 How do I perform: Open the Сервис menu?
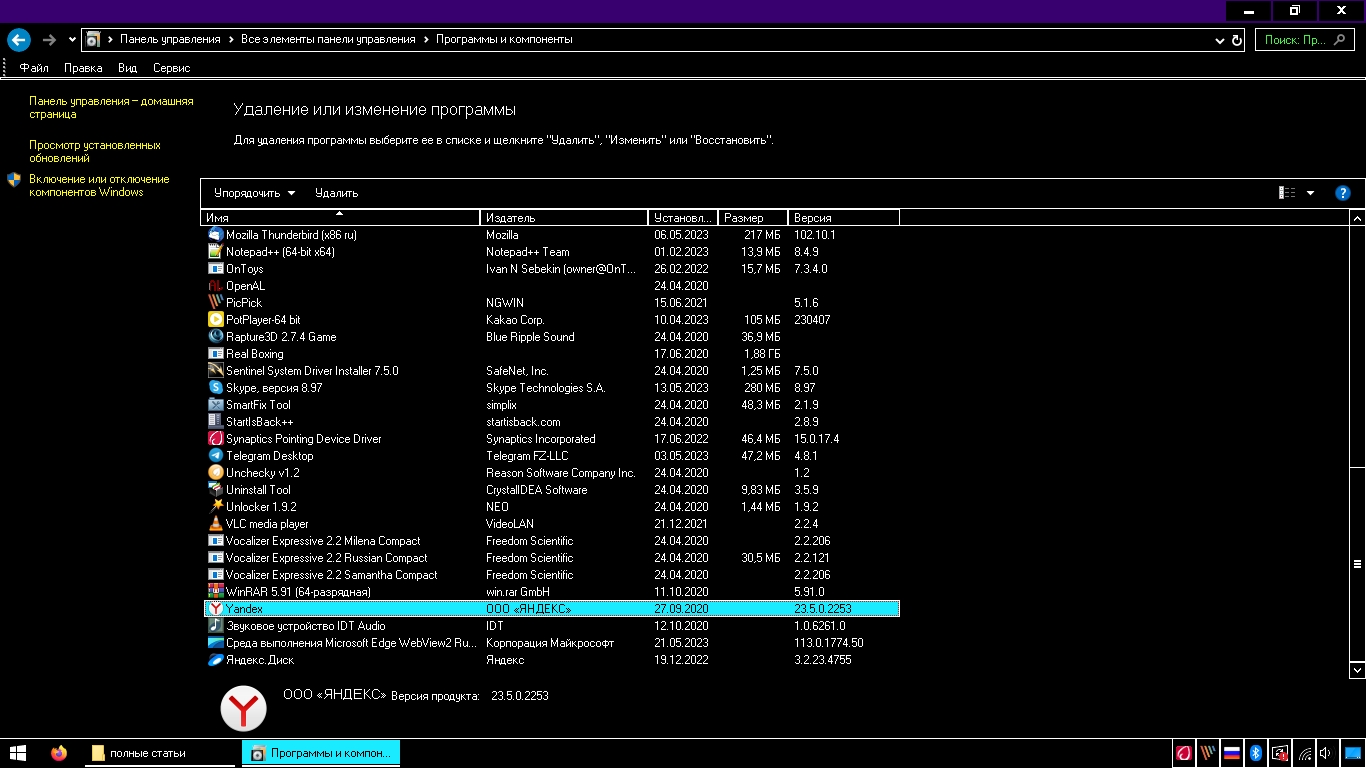click(x=172, y=68)
